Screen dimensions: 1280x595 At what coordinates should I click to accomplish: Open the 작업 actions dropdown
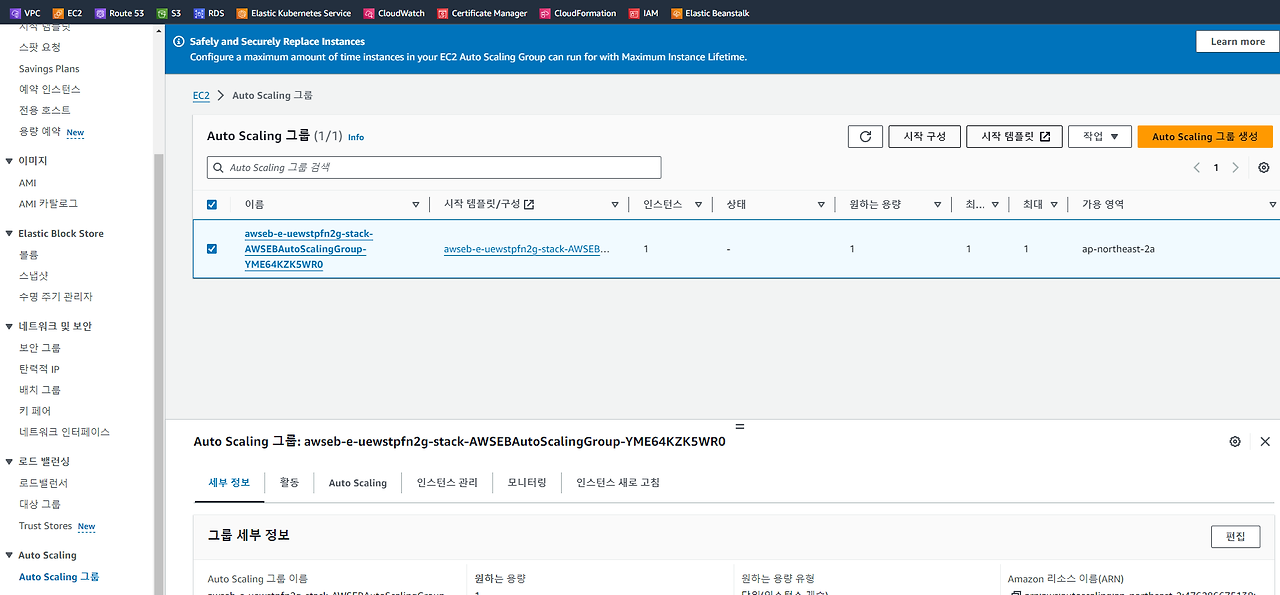1100,137
